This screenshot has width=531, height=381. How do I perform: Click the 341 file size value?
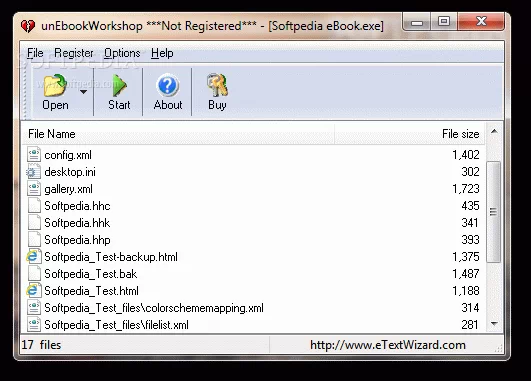471,223
